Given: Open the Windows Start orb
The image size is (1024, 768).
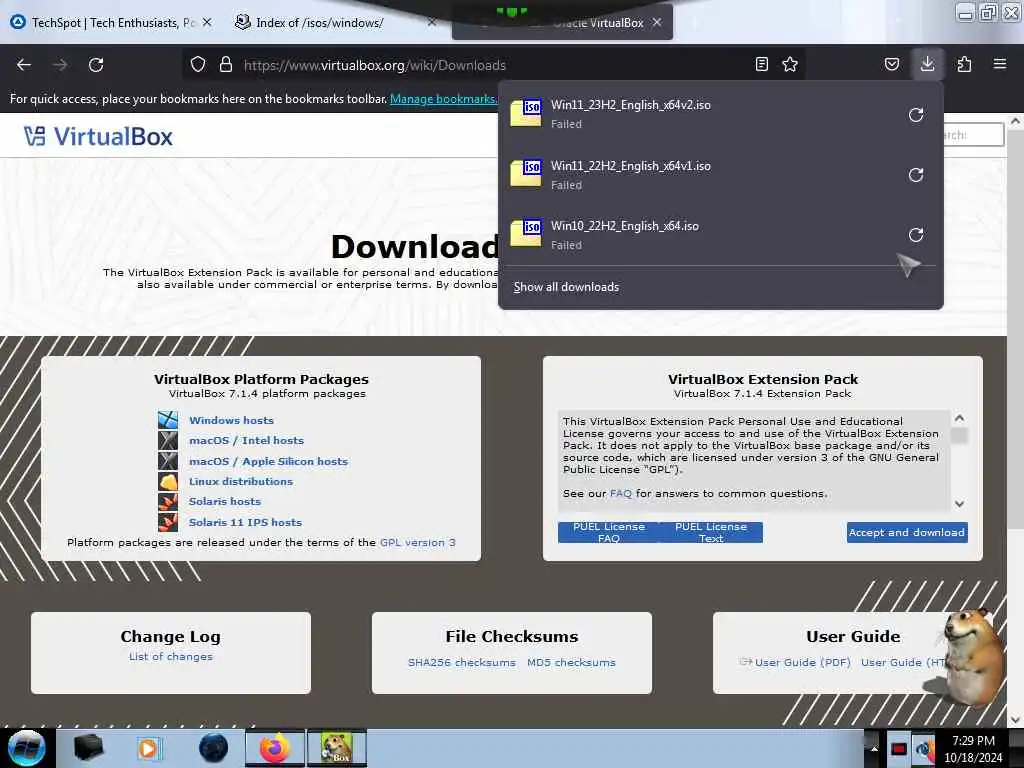Looking at the screenshot, I should tap(27, 748).
